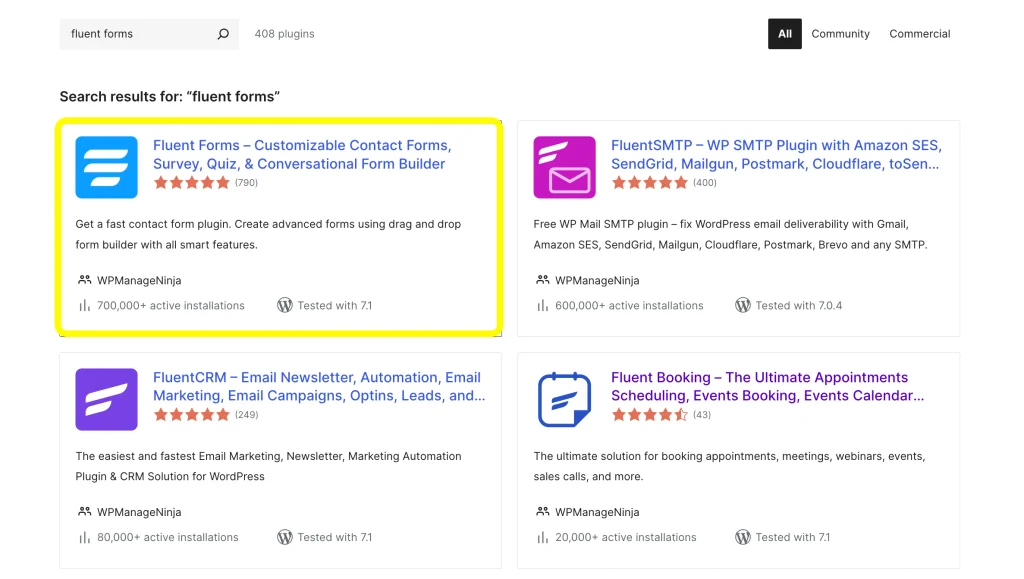Click WordPress logo on FluentCRM card
1024x579 pixels.
(x=285, y=537)
